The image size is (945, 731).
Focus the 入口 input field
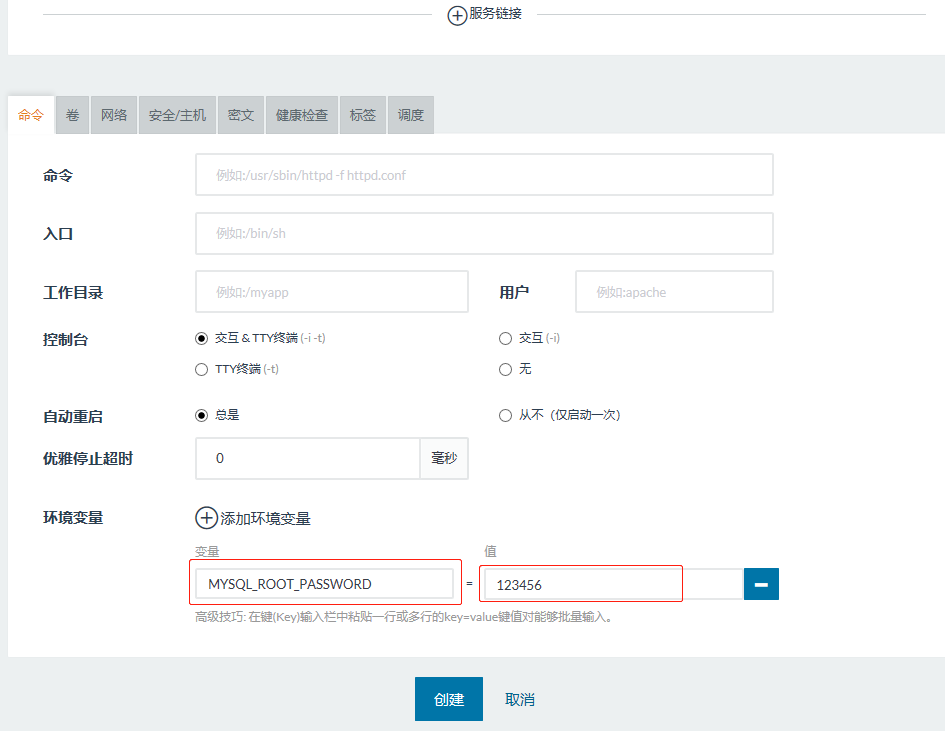pos(484,233)
